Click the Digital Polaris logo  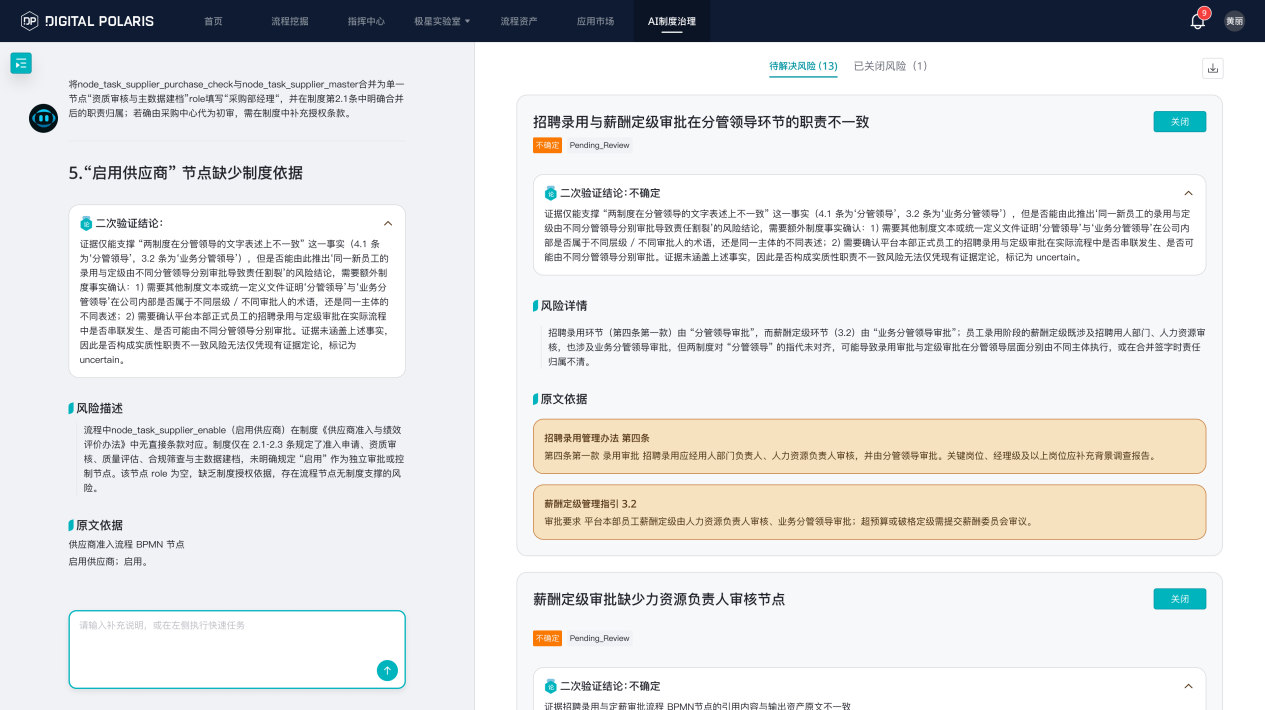pos(88,21)
